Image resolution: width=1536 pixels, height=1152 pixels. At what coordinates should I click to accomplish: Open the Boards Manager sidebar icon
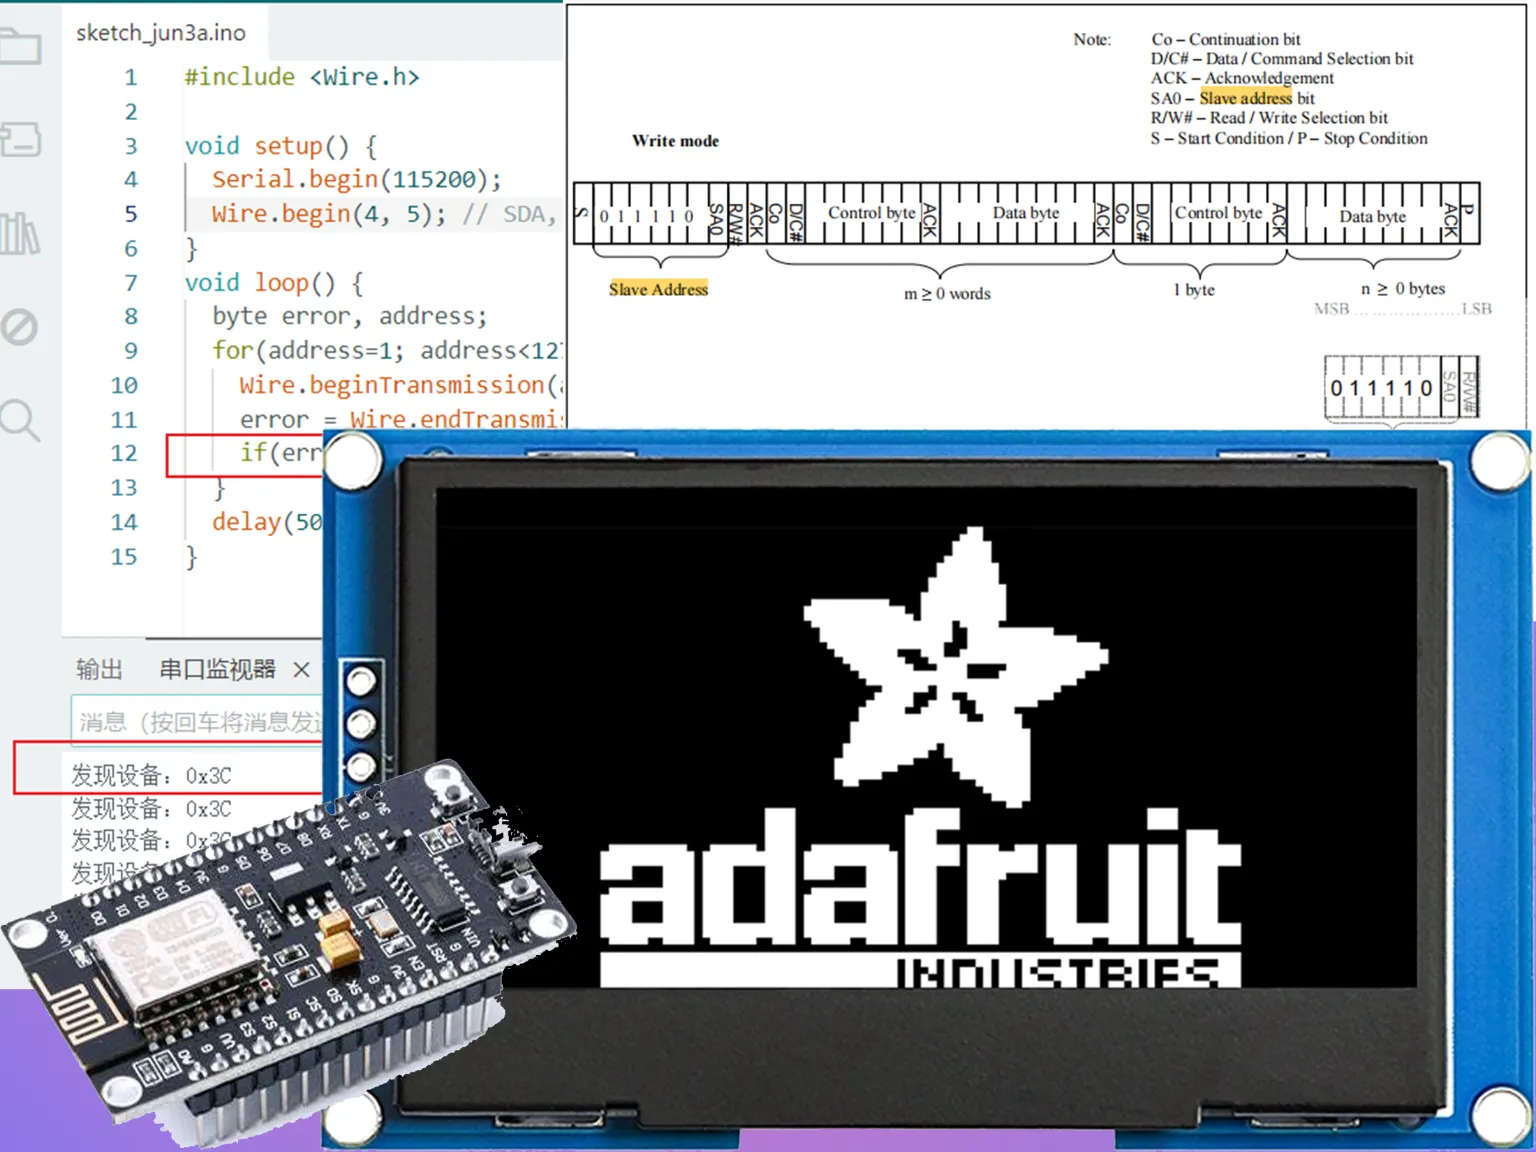(x=19, y=140)
